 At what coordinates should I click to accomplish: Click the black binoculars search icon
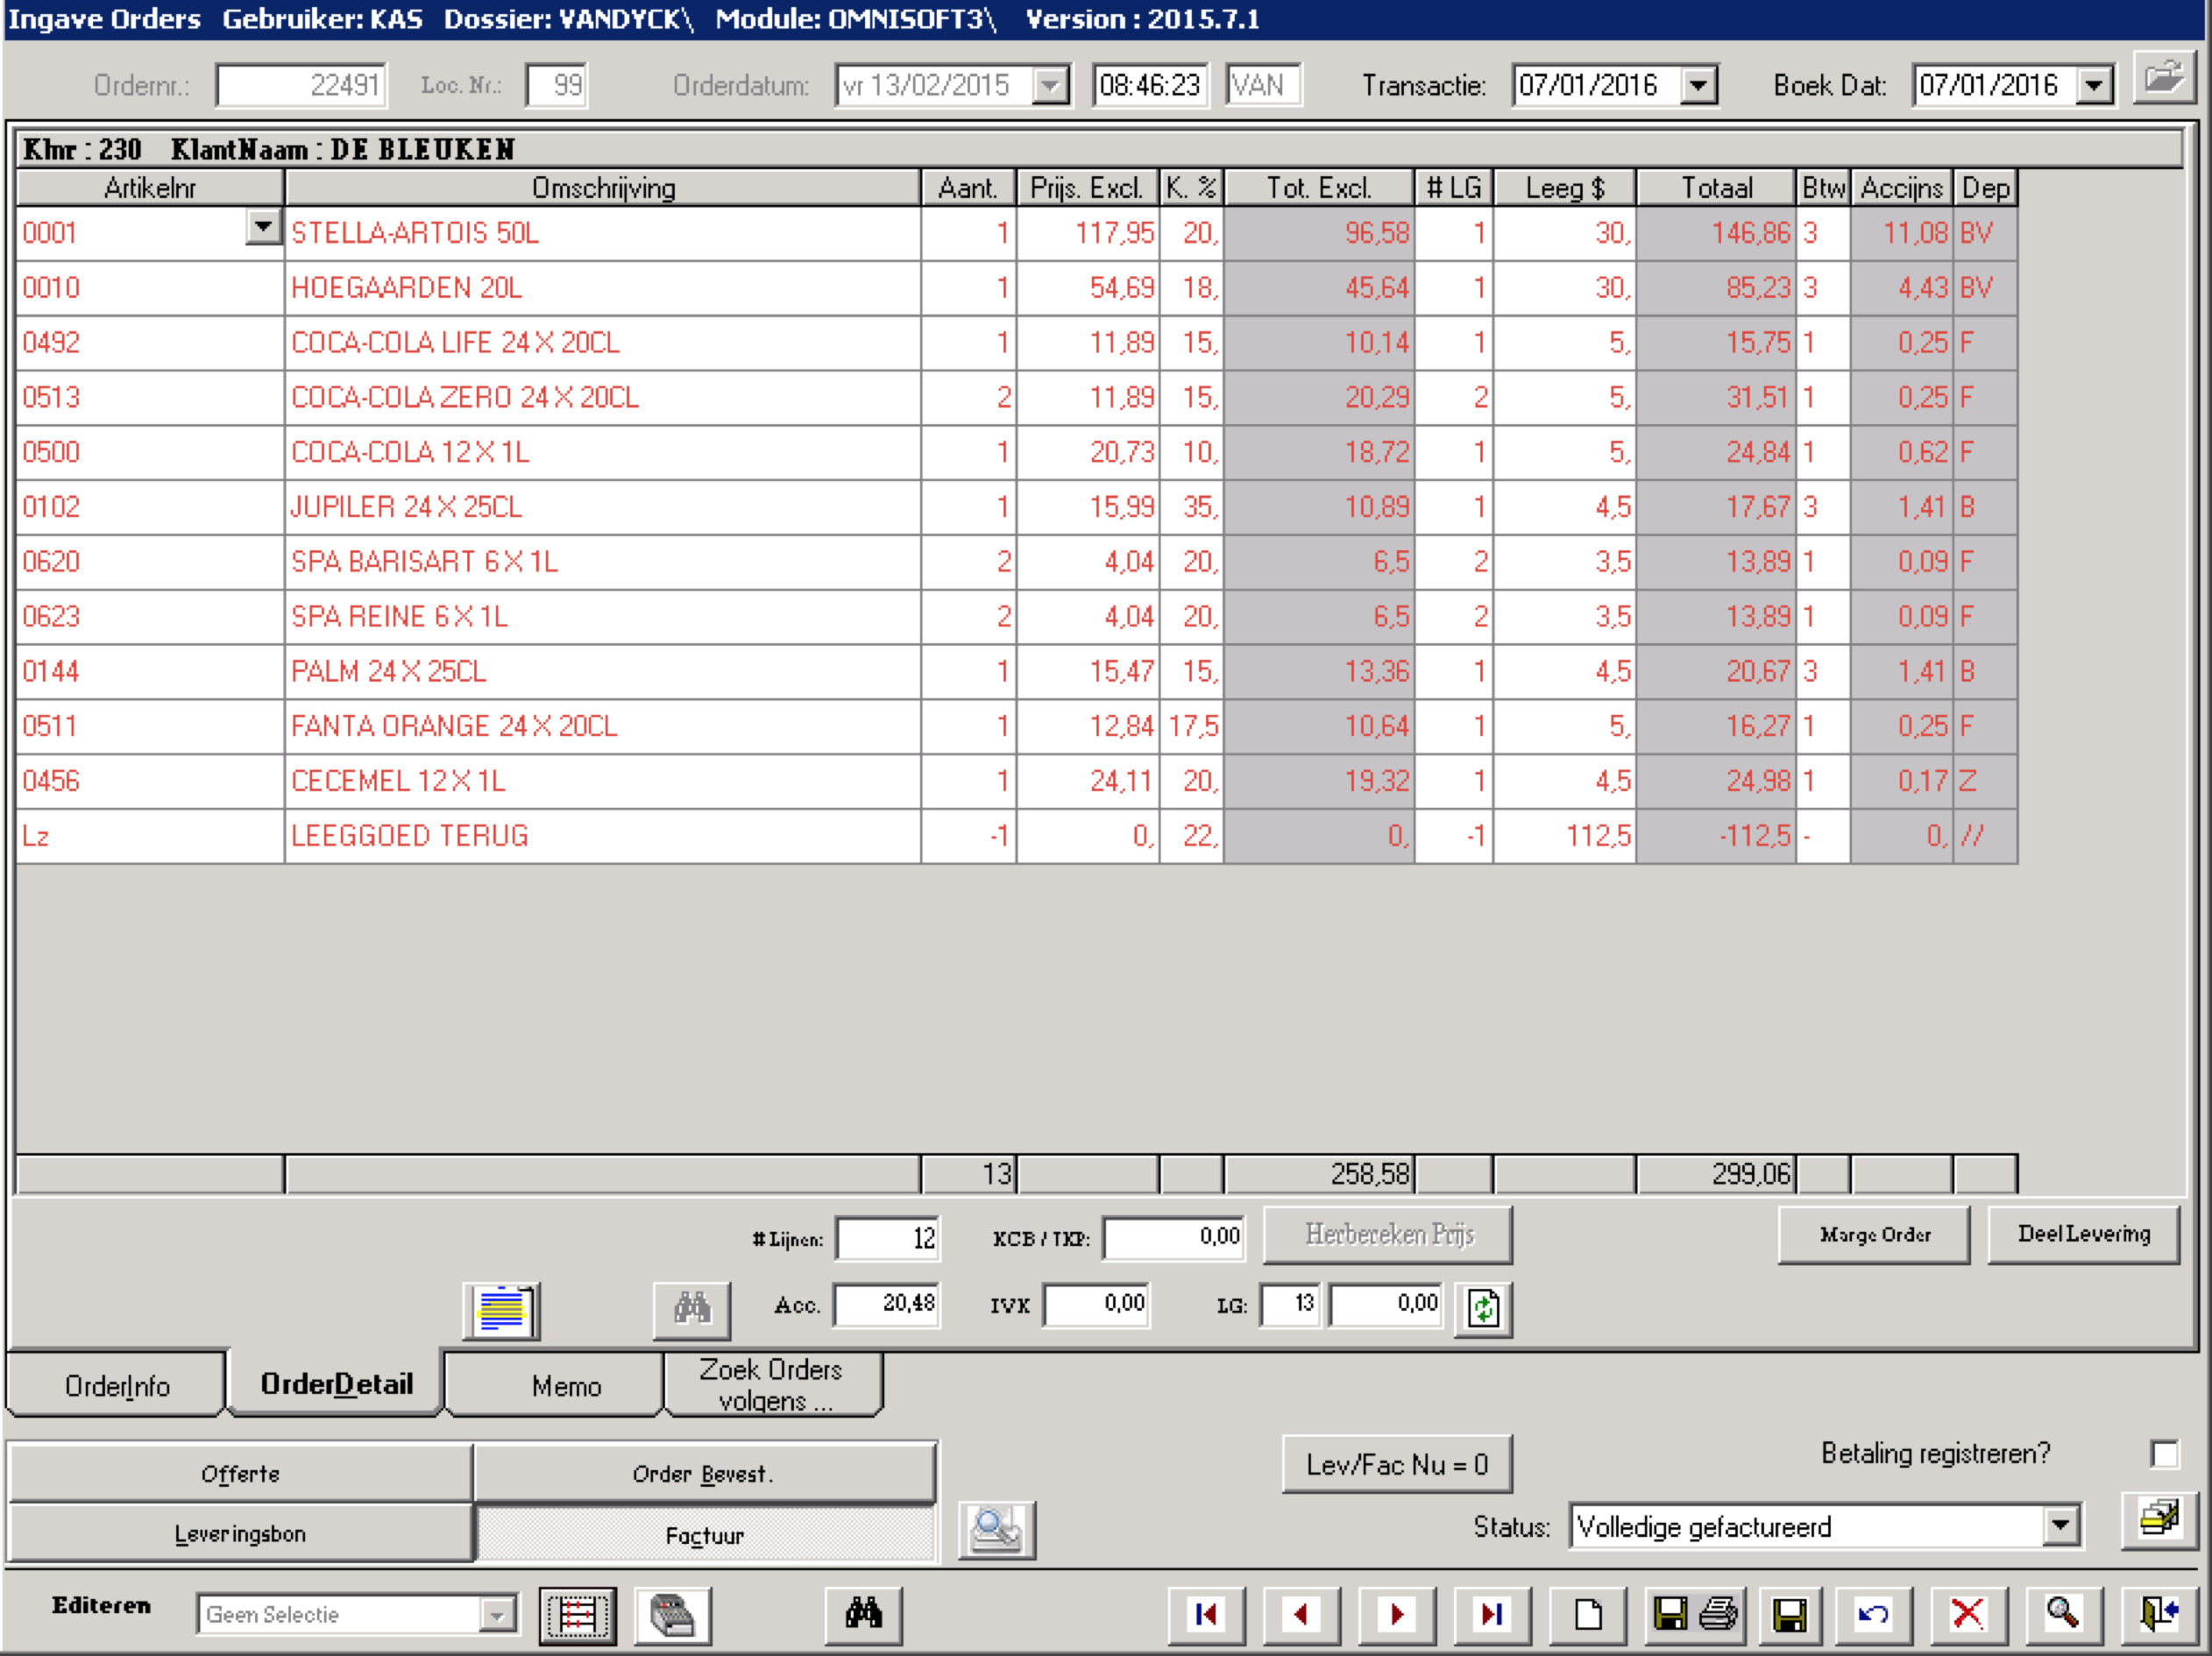(863, 1614)
